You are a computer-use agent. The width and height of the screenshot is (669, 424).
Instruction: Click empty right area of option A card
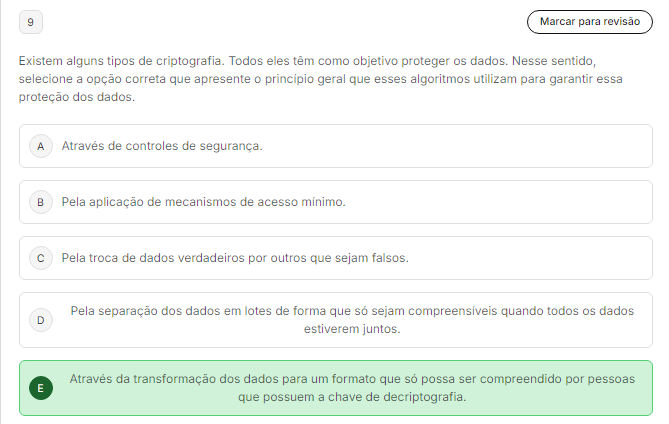click(x=500, y=146)
